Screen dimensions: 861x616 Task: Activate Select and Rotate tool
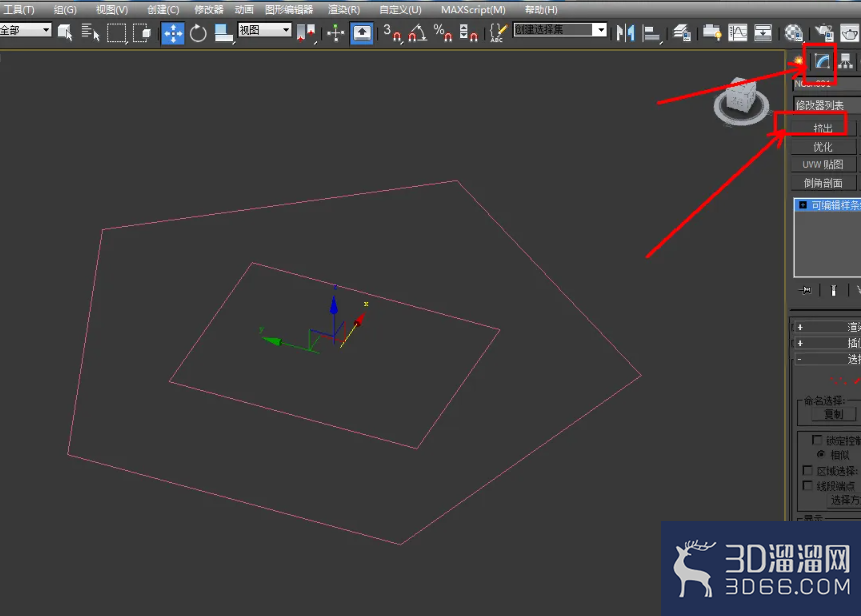198,33
